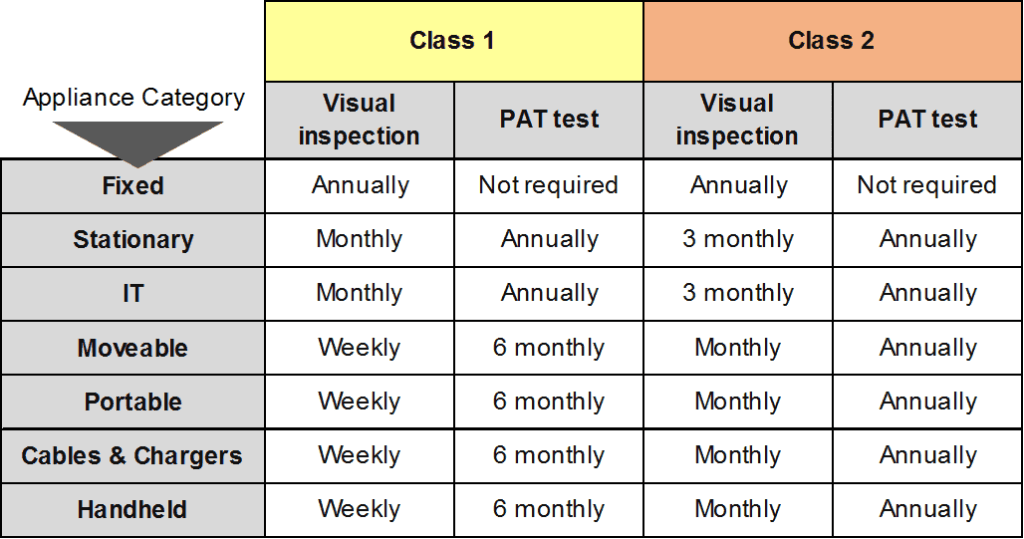Select the Stationary row header
The width and height of the screenshot is (1024, 539).
pos(133,240)
